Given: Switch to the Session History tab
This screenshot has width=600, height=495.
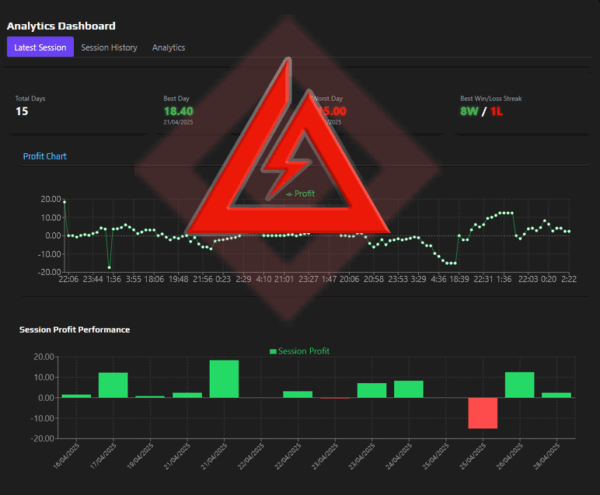Looking at the screenshot, I should [110, 47].
